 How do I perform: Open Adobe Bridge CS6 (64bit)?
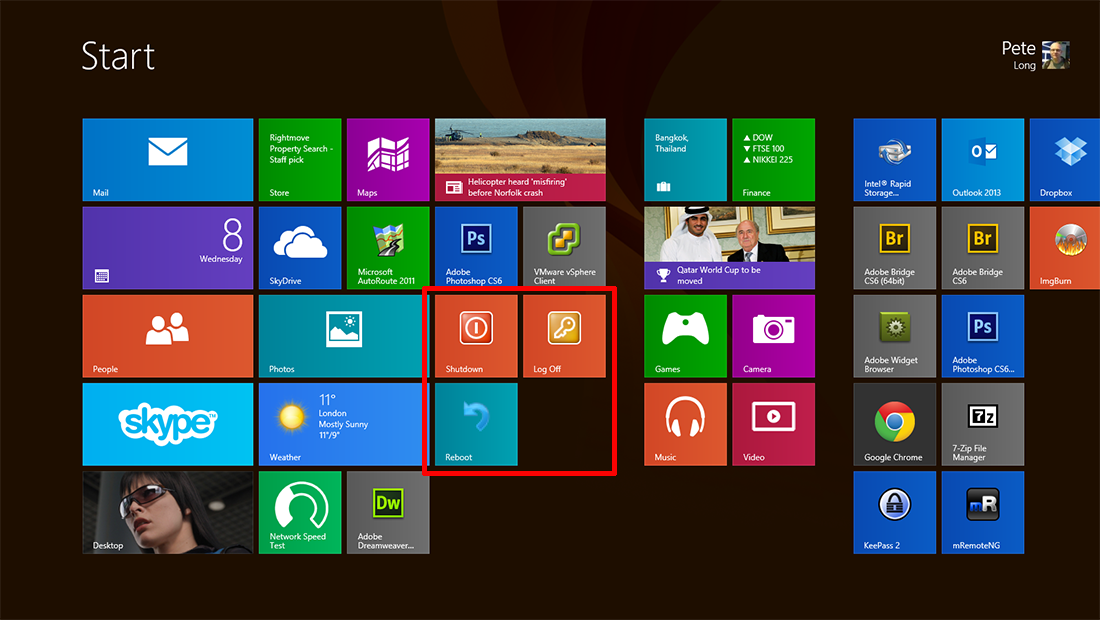pyautogui.click(x=894, y=248)
